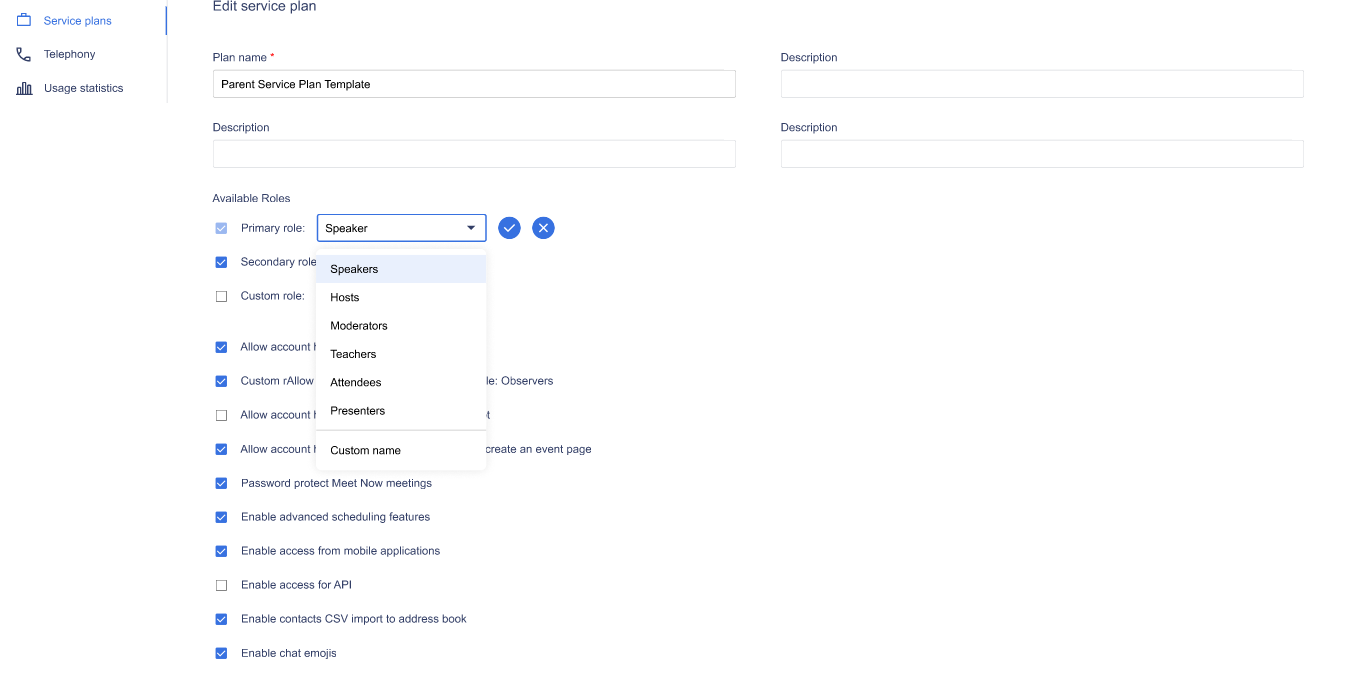Select Speakers from the role list
Viewport: 1349px width, 673px height.
354,269
